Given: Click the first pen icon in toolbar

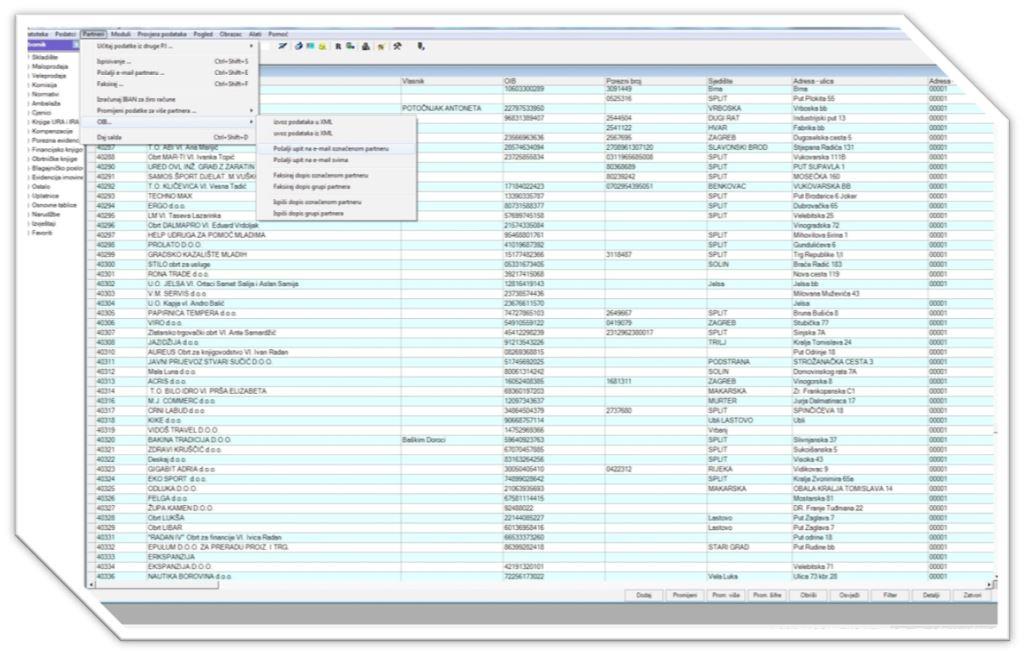Looking at the screenshot, I should (284, 46).
